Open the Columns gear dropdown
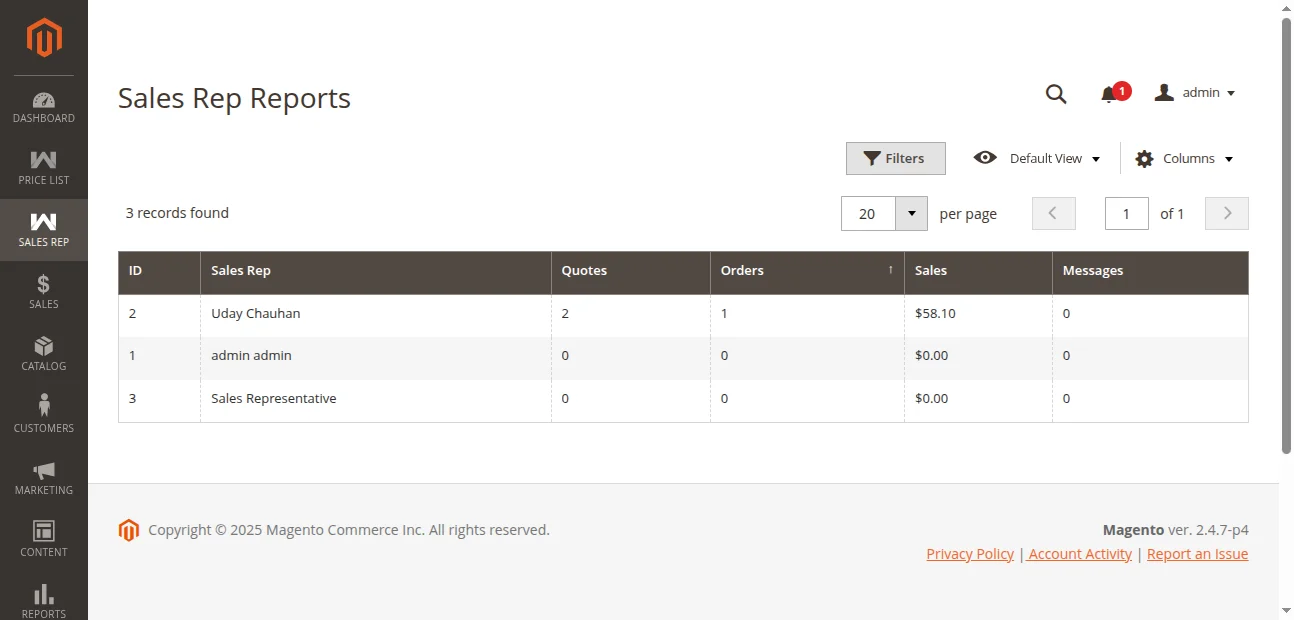This screenshot has width=1294, height=620. pyautogui.click(x=1184, y=158)
